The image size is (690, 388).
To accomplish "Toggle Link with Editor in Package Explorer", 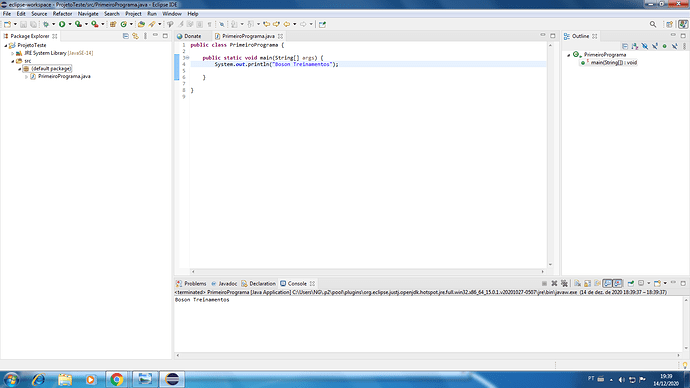I will pos(136,36).
